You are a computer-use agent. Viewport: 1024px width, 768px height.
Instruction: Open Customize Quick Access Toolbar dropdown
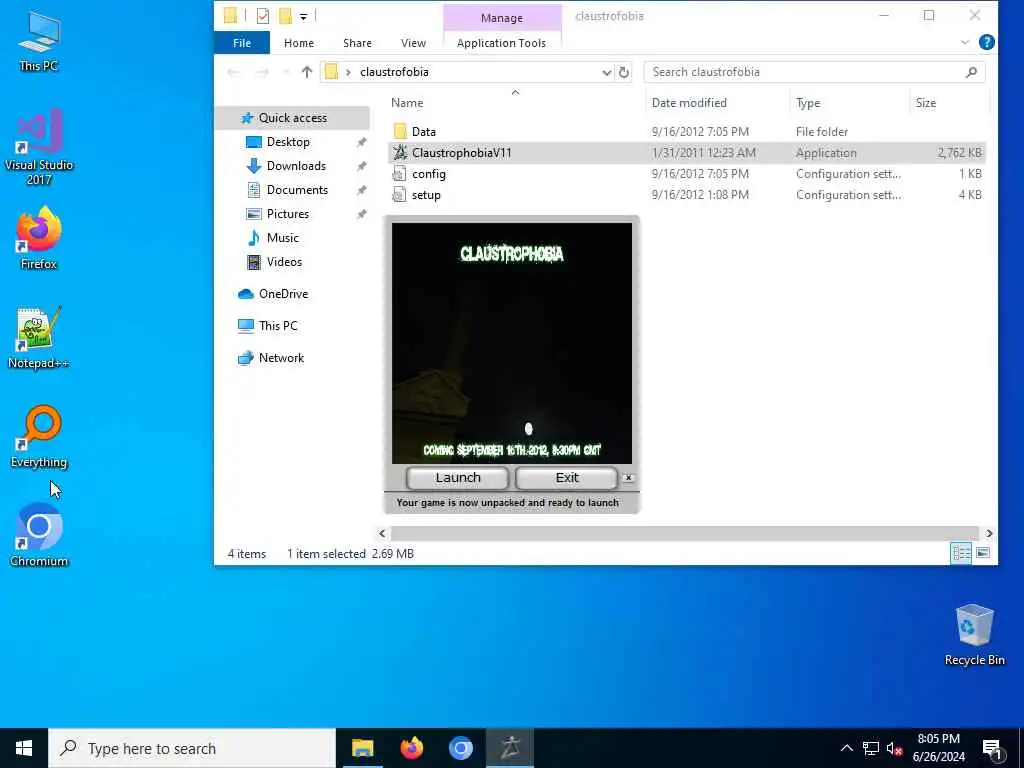pyautogui.click(x=304, y=16)
